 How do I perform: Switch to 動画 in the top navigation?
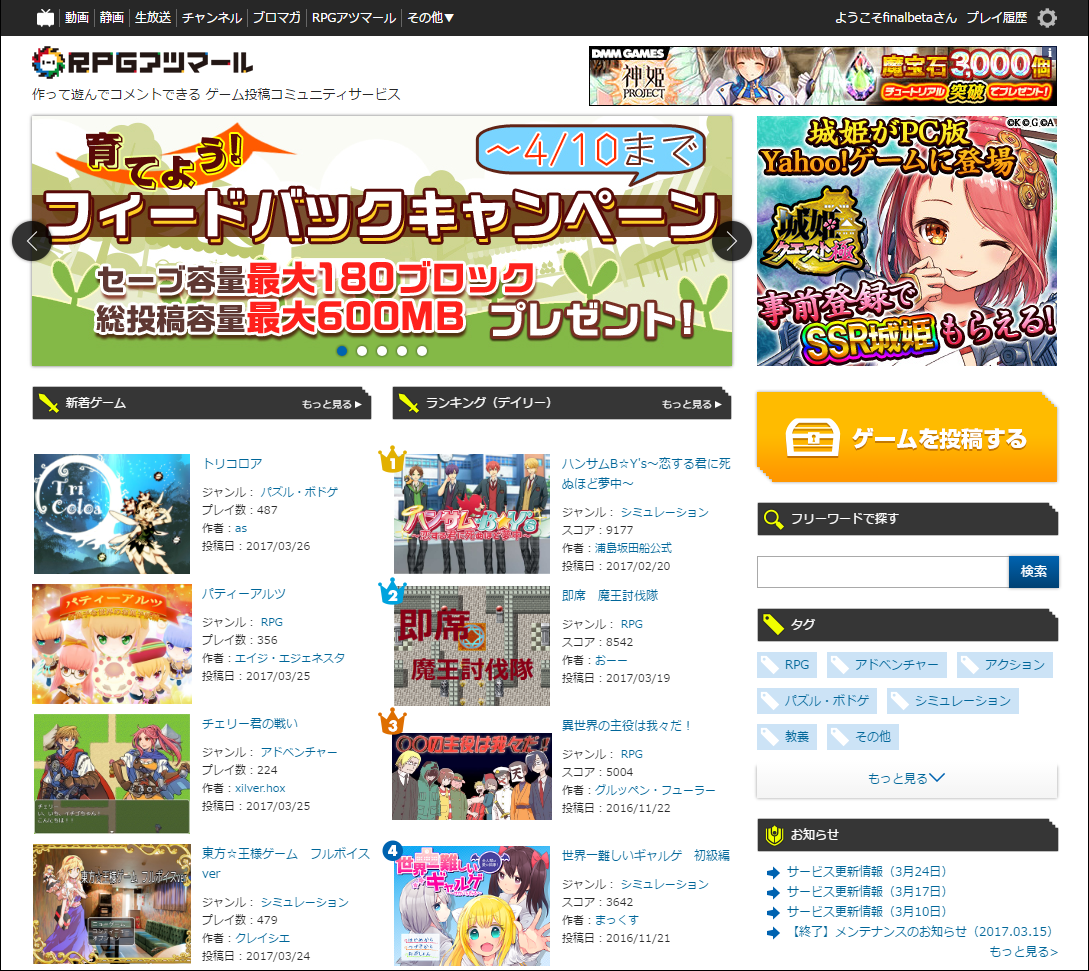(76, 17)
